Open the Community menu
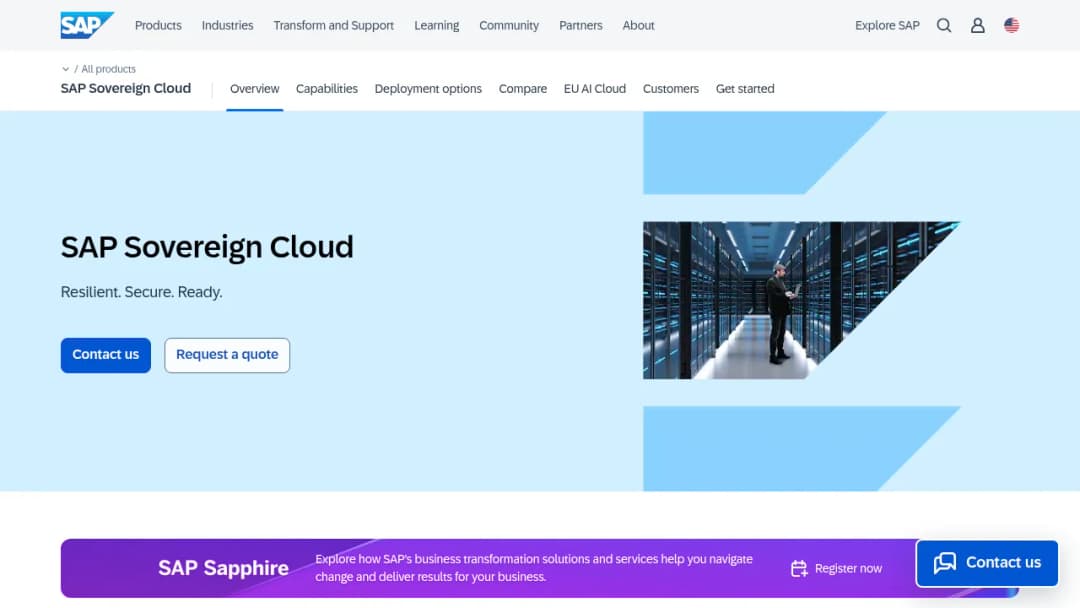Screen dimensions: 1080x608 pyautogui.click(x=509, y=25)
